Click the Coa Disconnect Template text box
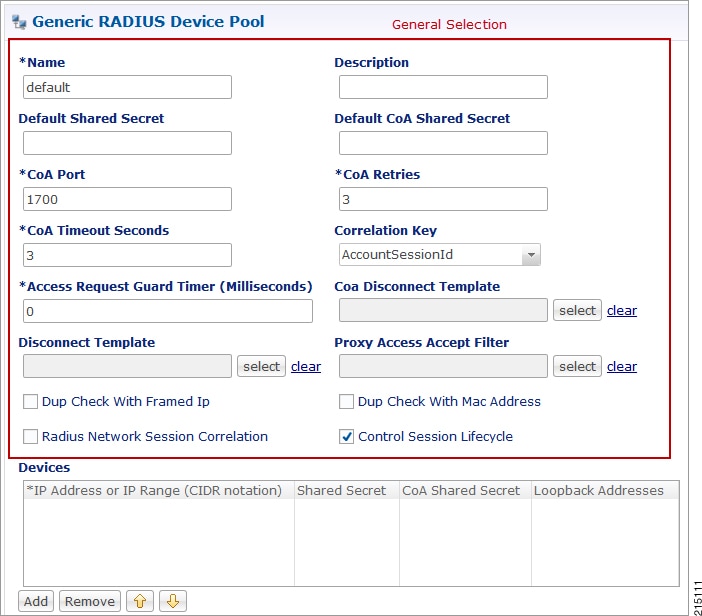 coord(443,310)
